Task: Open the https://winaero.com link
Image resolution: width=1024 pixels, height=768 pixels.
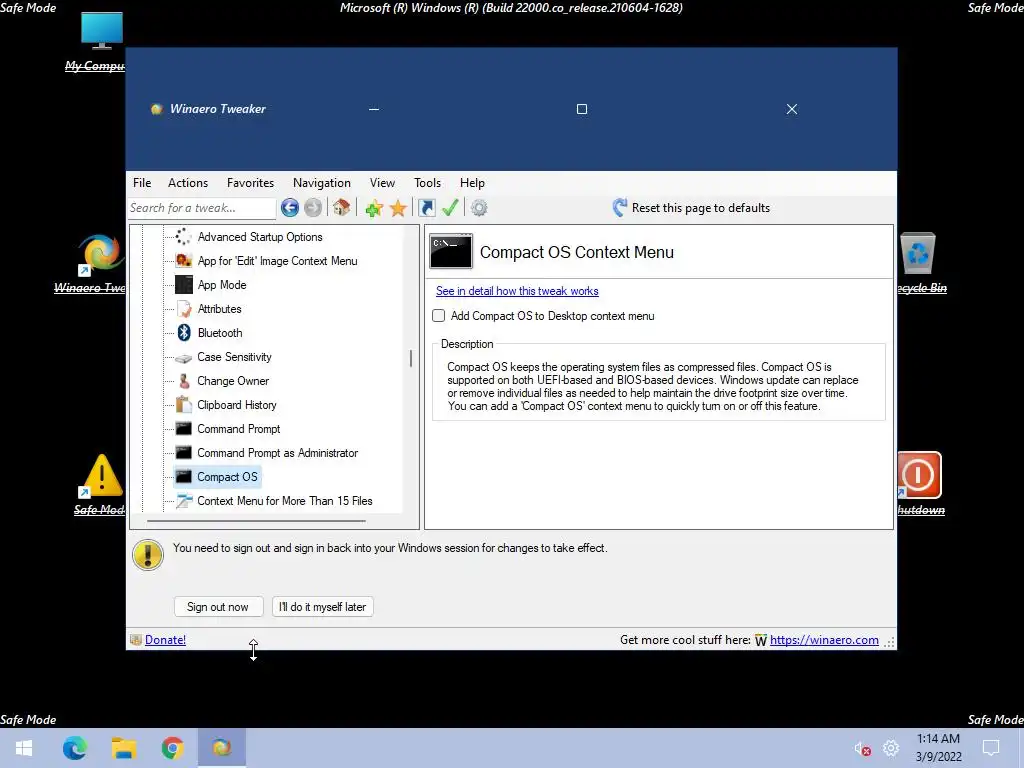Action: tap(824, 640)
